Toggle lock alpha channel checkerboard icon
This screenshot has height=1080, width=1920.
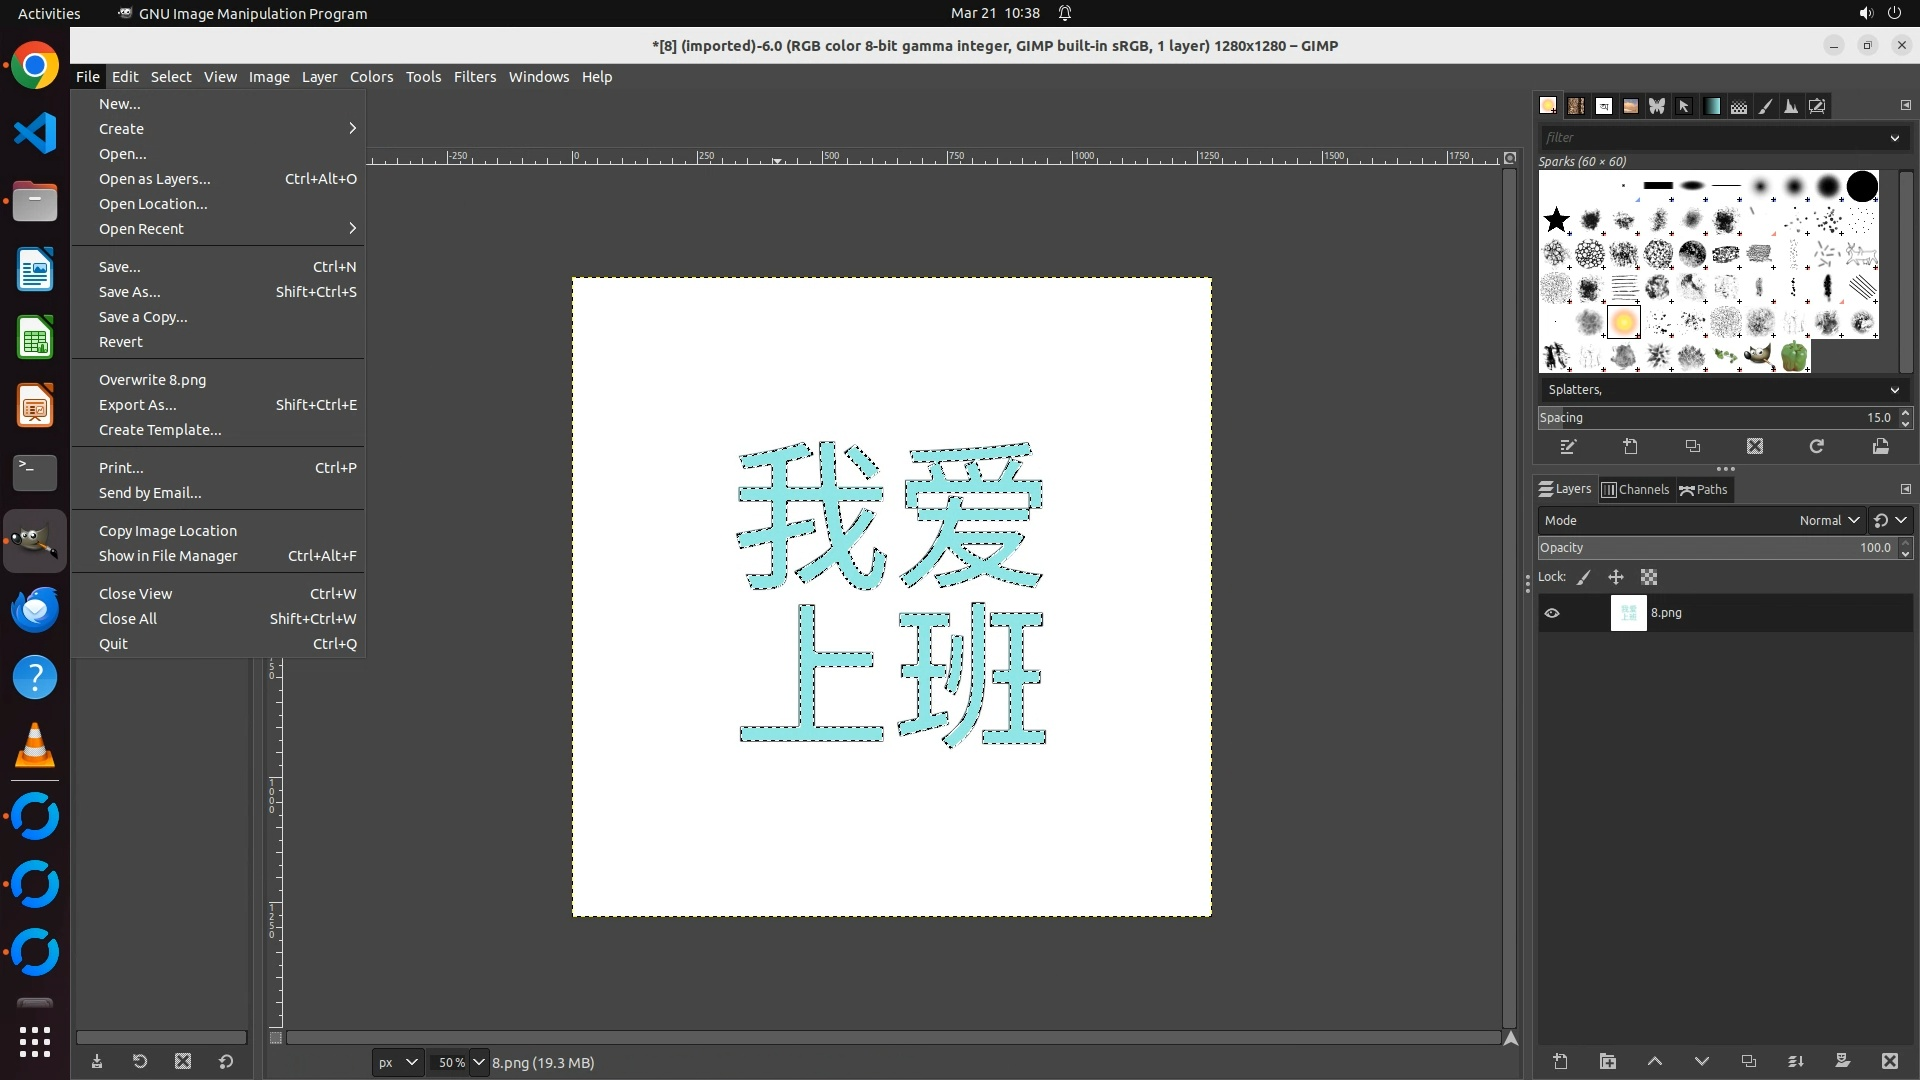point(1649,577)
